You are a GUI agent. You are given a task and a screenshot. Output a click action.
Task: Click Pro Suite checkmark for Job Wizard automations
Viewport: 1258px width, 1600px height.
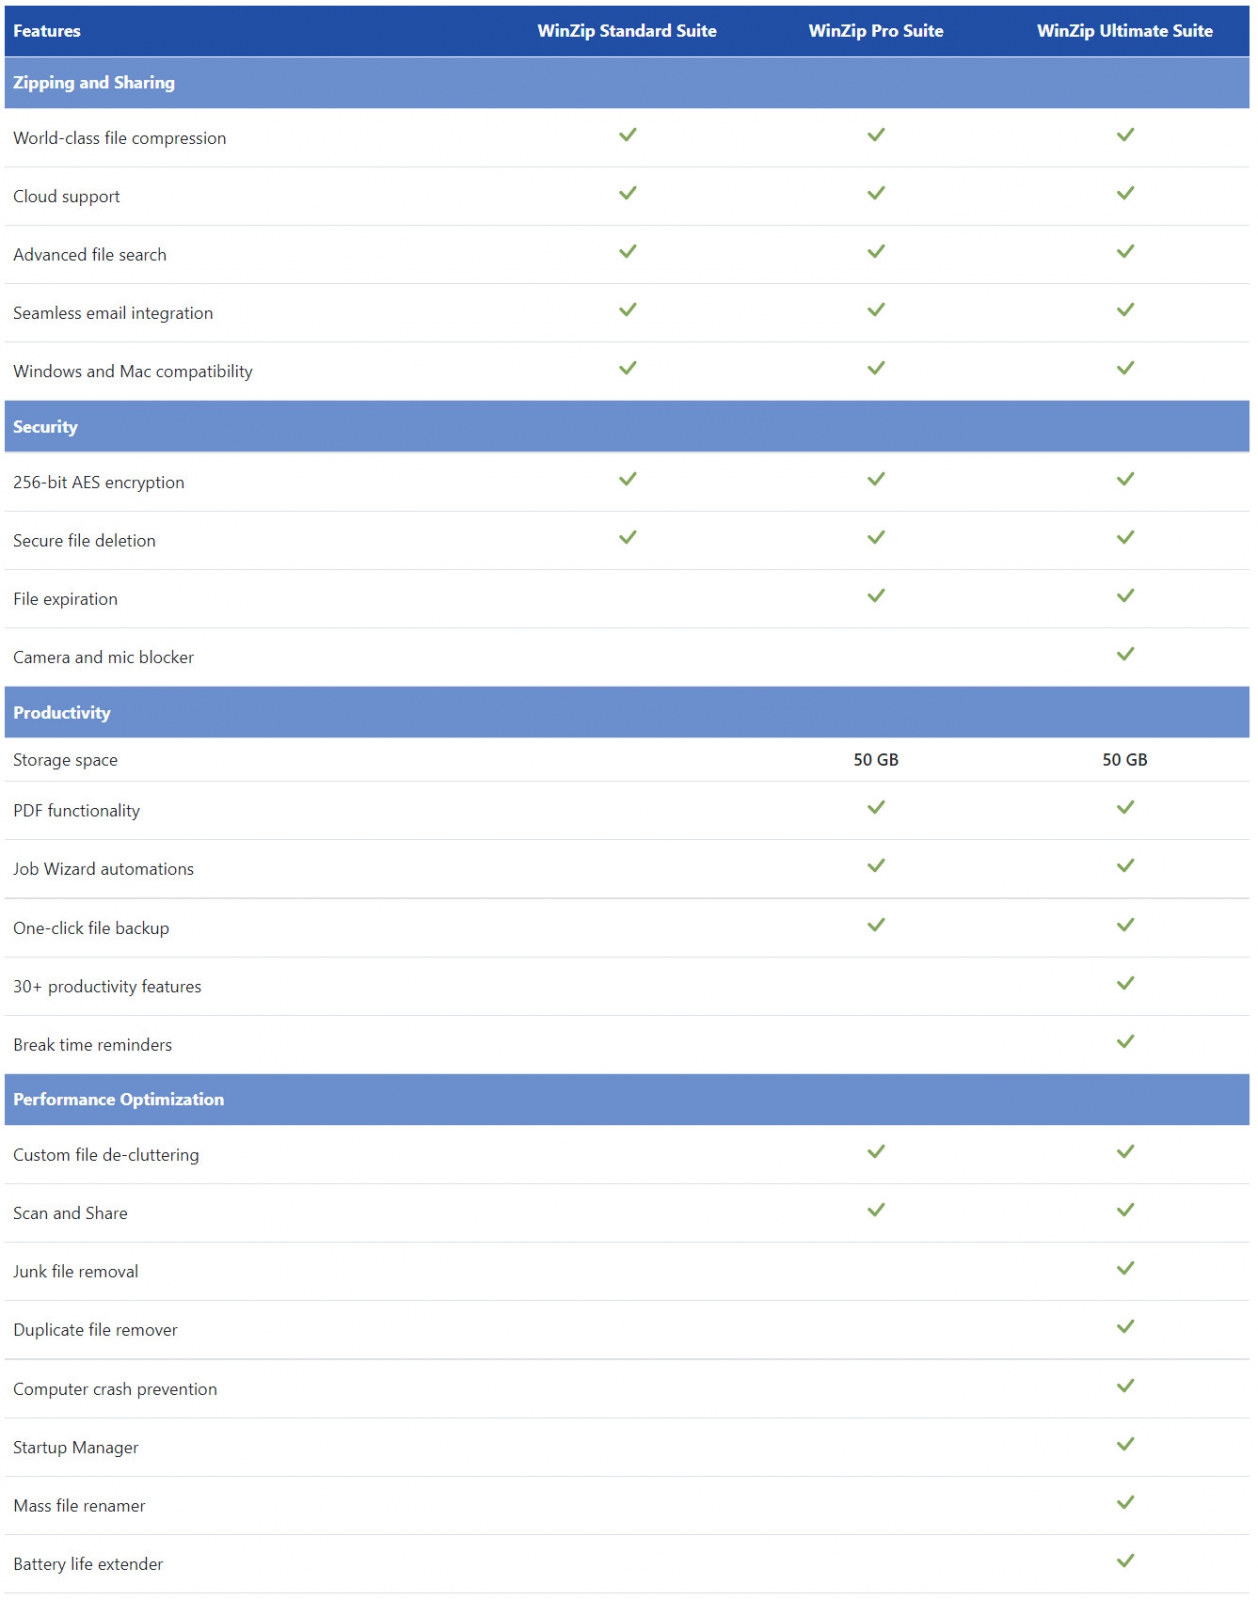click(876, 866)
